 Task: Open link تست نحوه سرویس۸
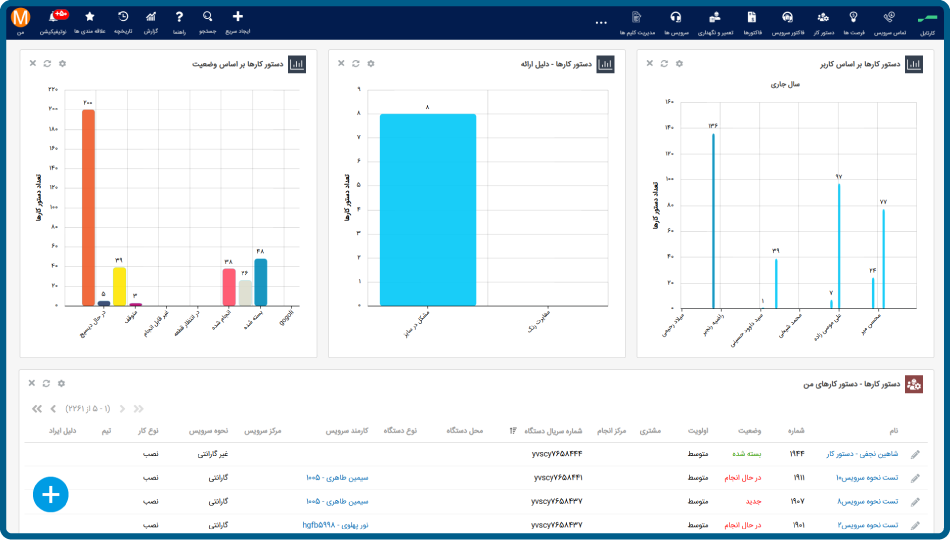tap(869, 501)
